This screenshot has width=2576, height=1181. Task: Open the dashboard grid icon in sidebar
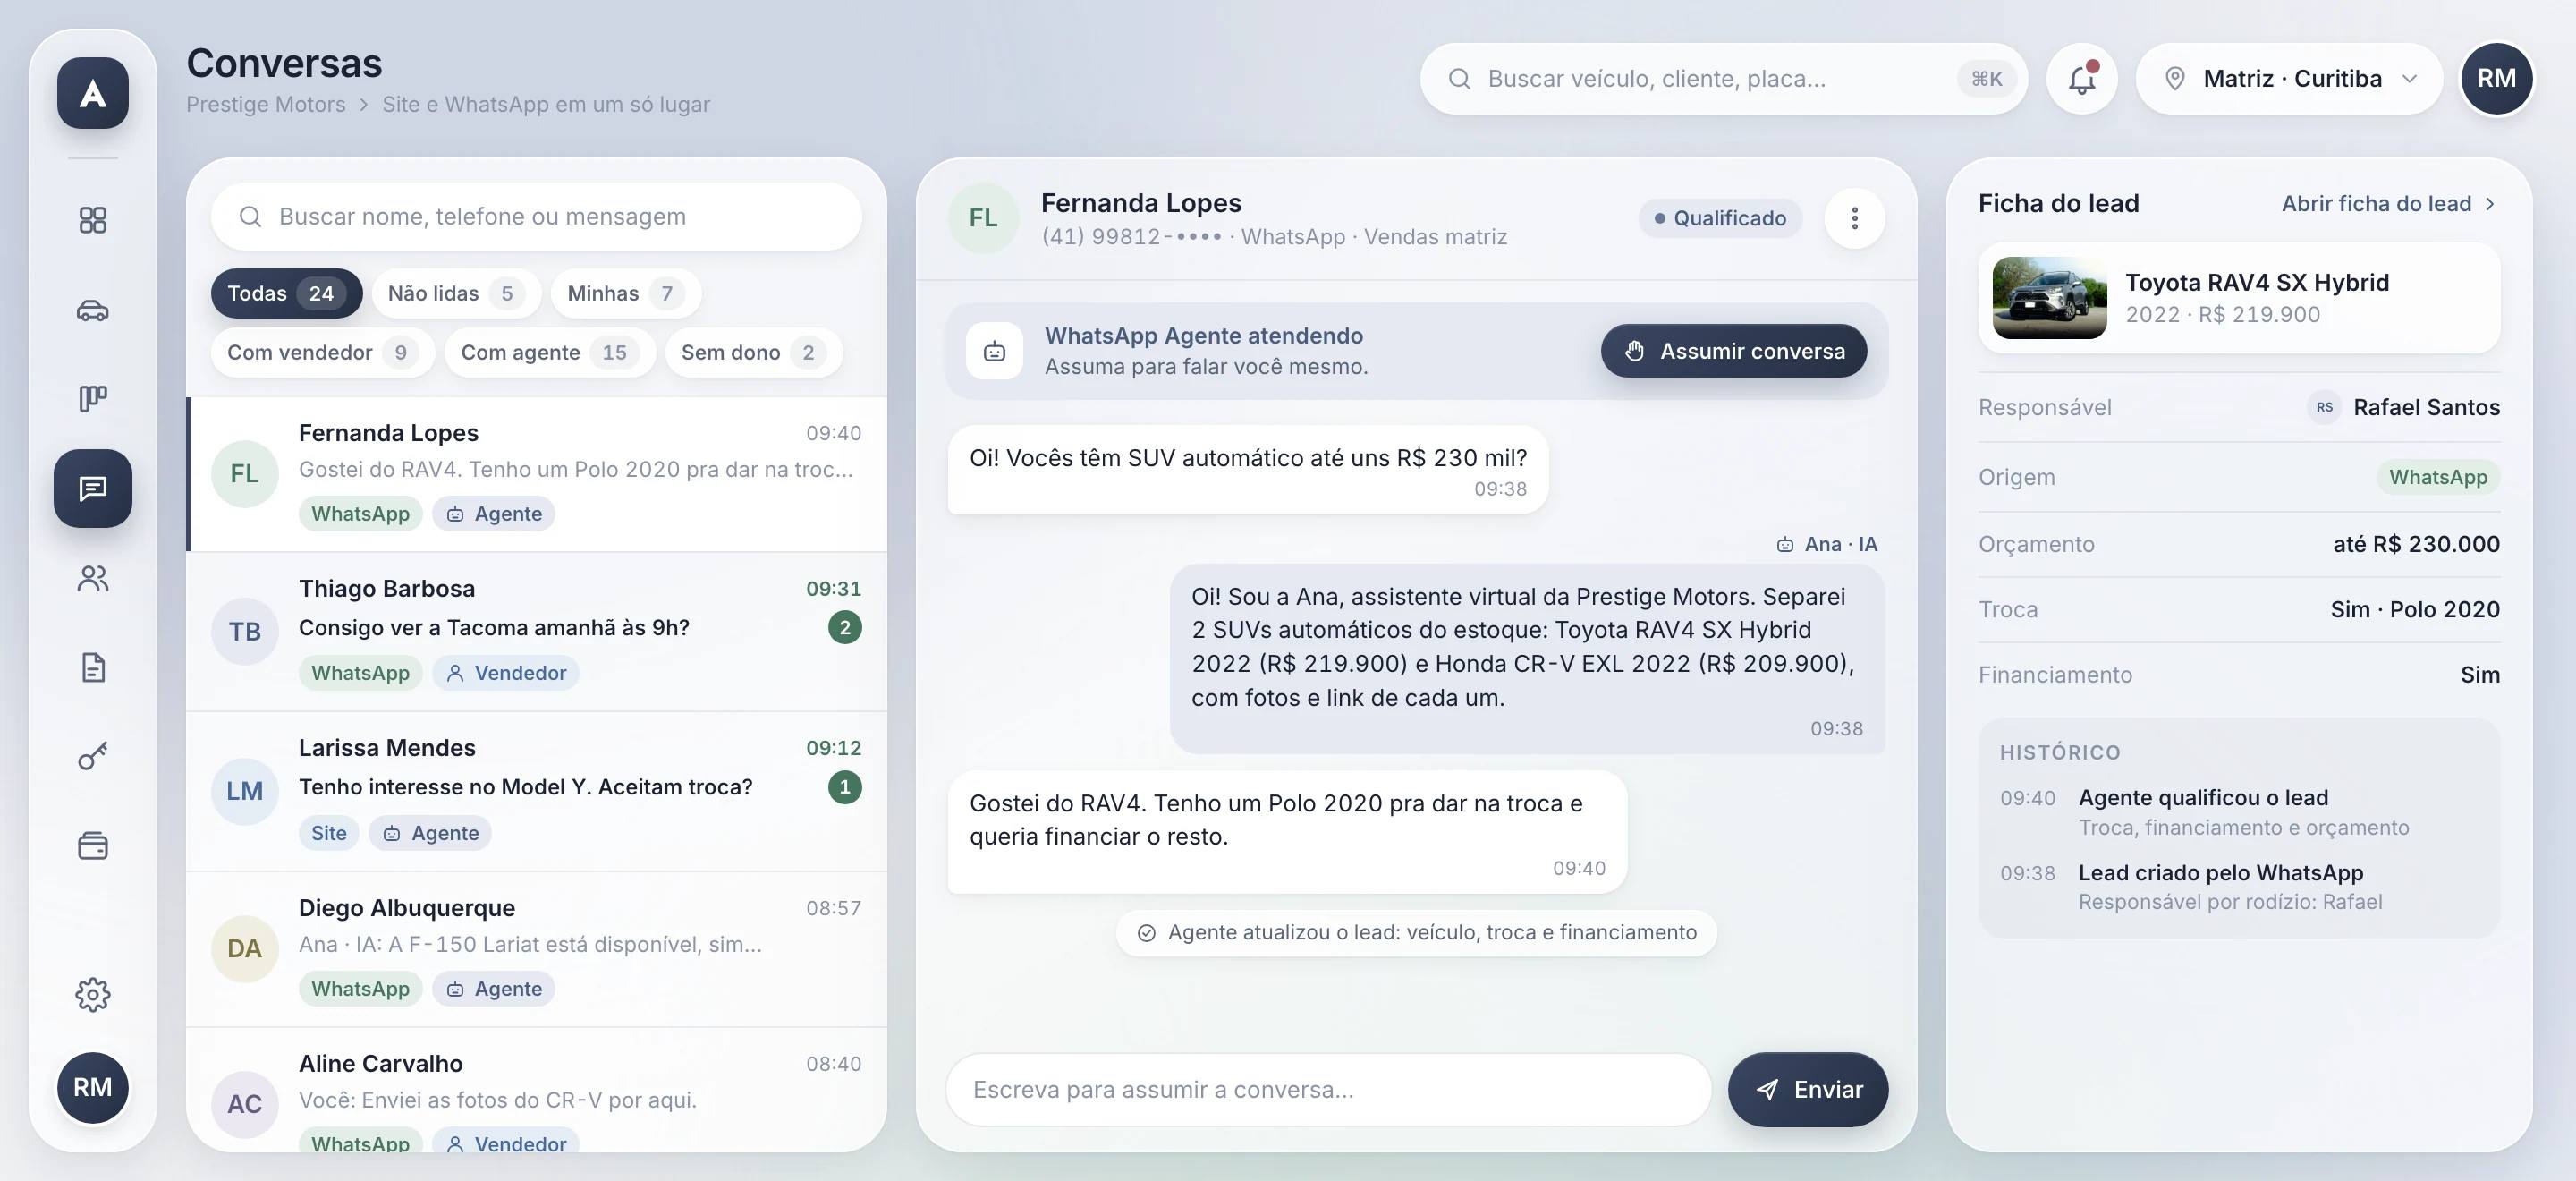[x=93, y=220]
